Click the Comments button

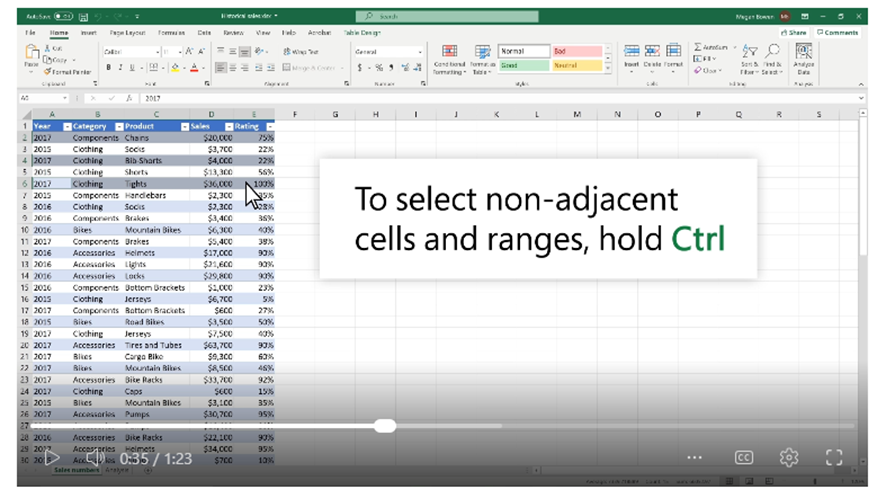(x=837, y=33)
